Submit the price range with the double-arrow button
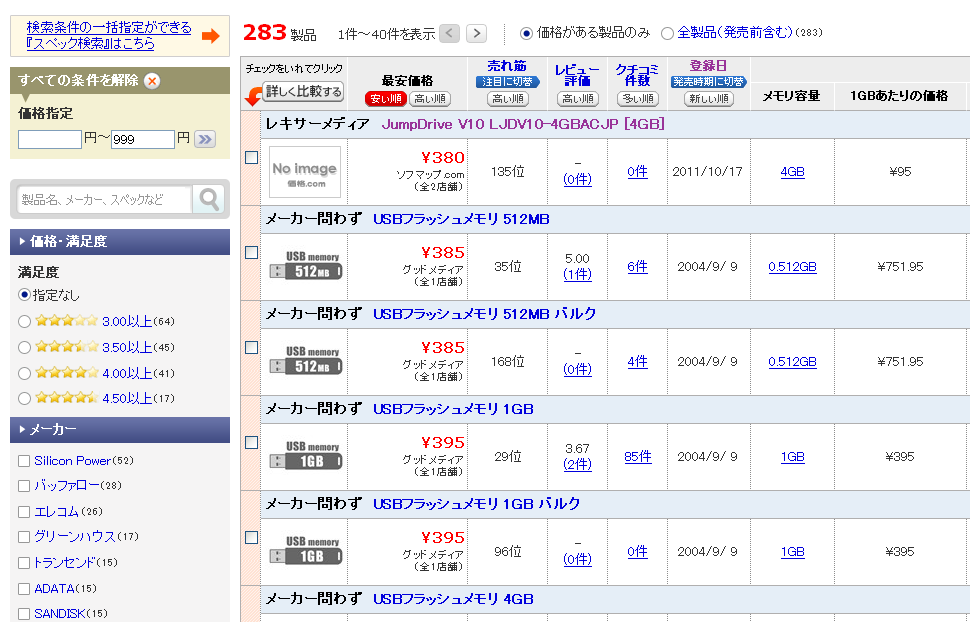This screenshot has width=970, height=622. click(205, 139)
